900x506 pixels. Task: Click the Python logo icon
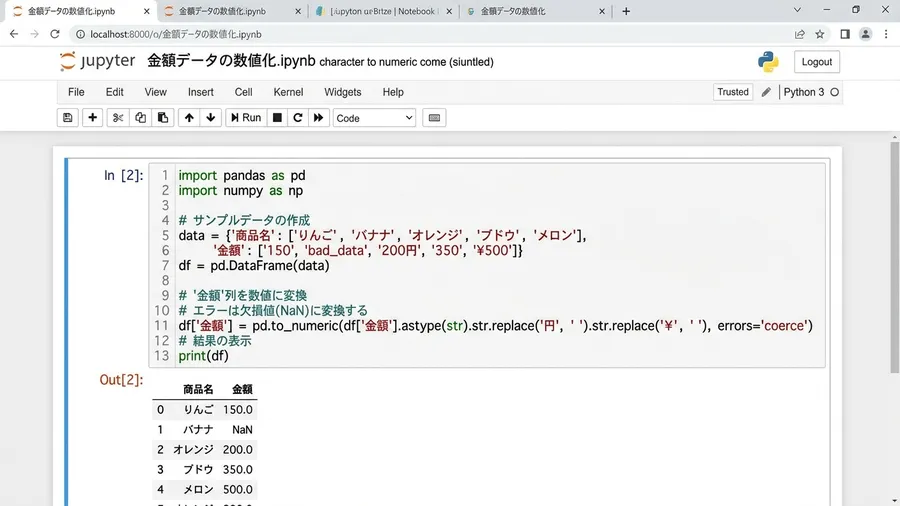click(x=768, y=61)
